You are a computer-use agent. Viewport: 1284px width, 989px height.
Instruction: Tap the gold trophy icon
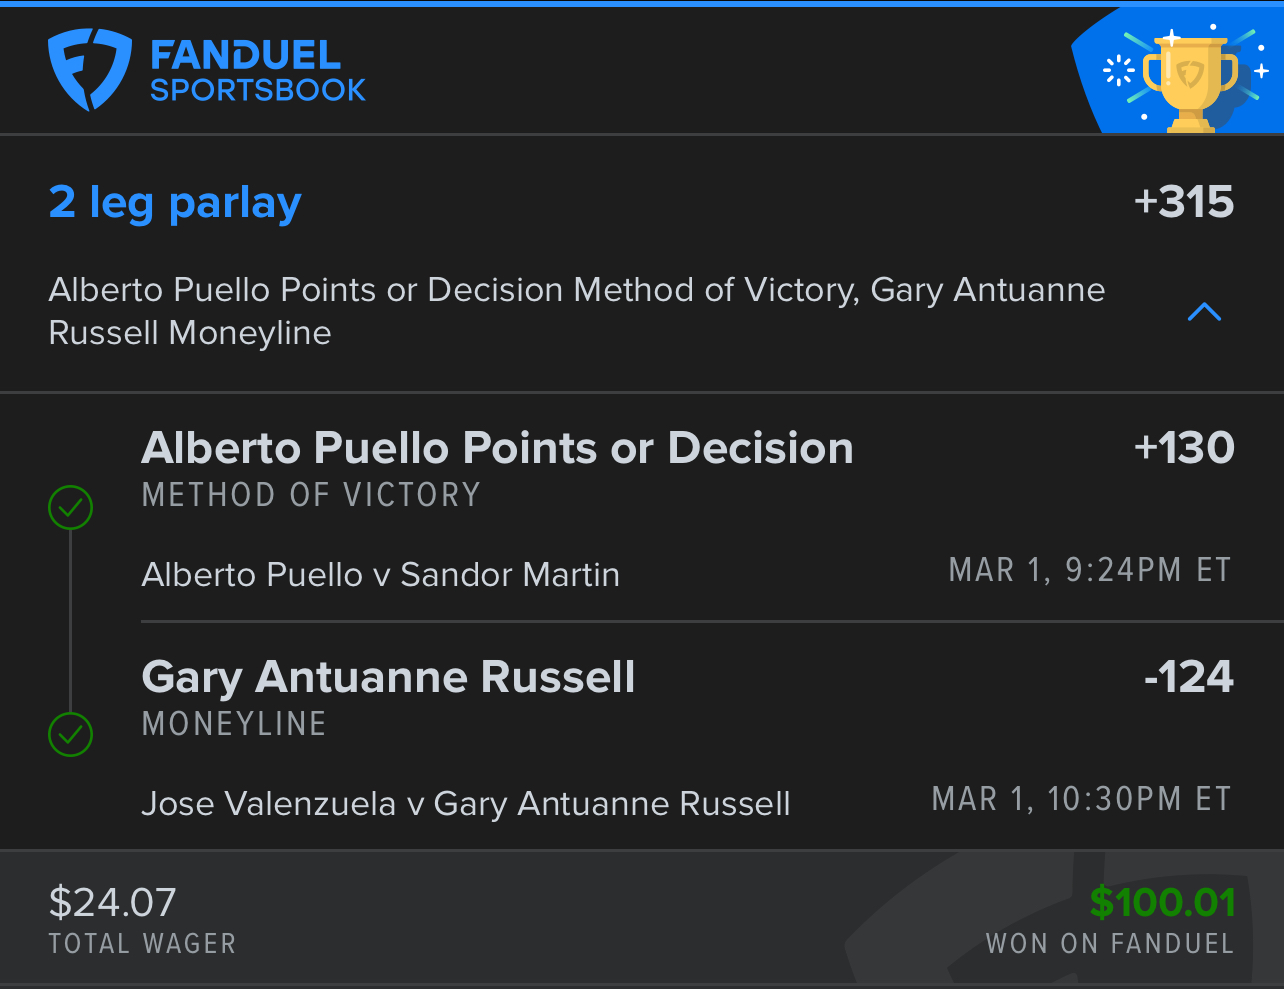pos(1190,81)
